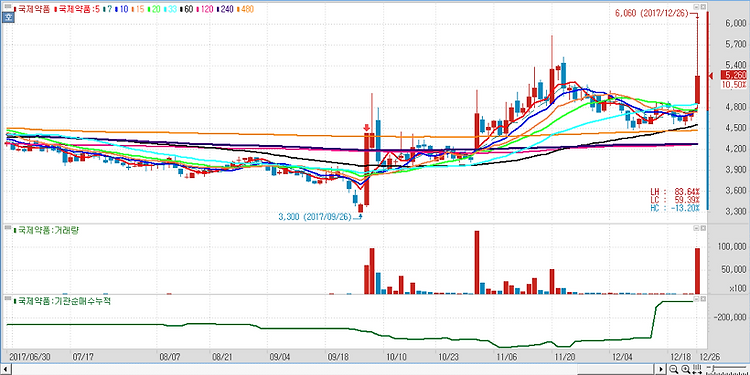Click the 10/10 date on the time axis
750x375 pixels.
[x=396, y=356]
